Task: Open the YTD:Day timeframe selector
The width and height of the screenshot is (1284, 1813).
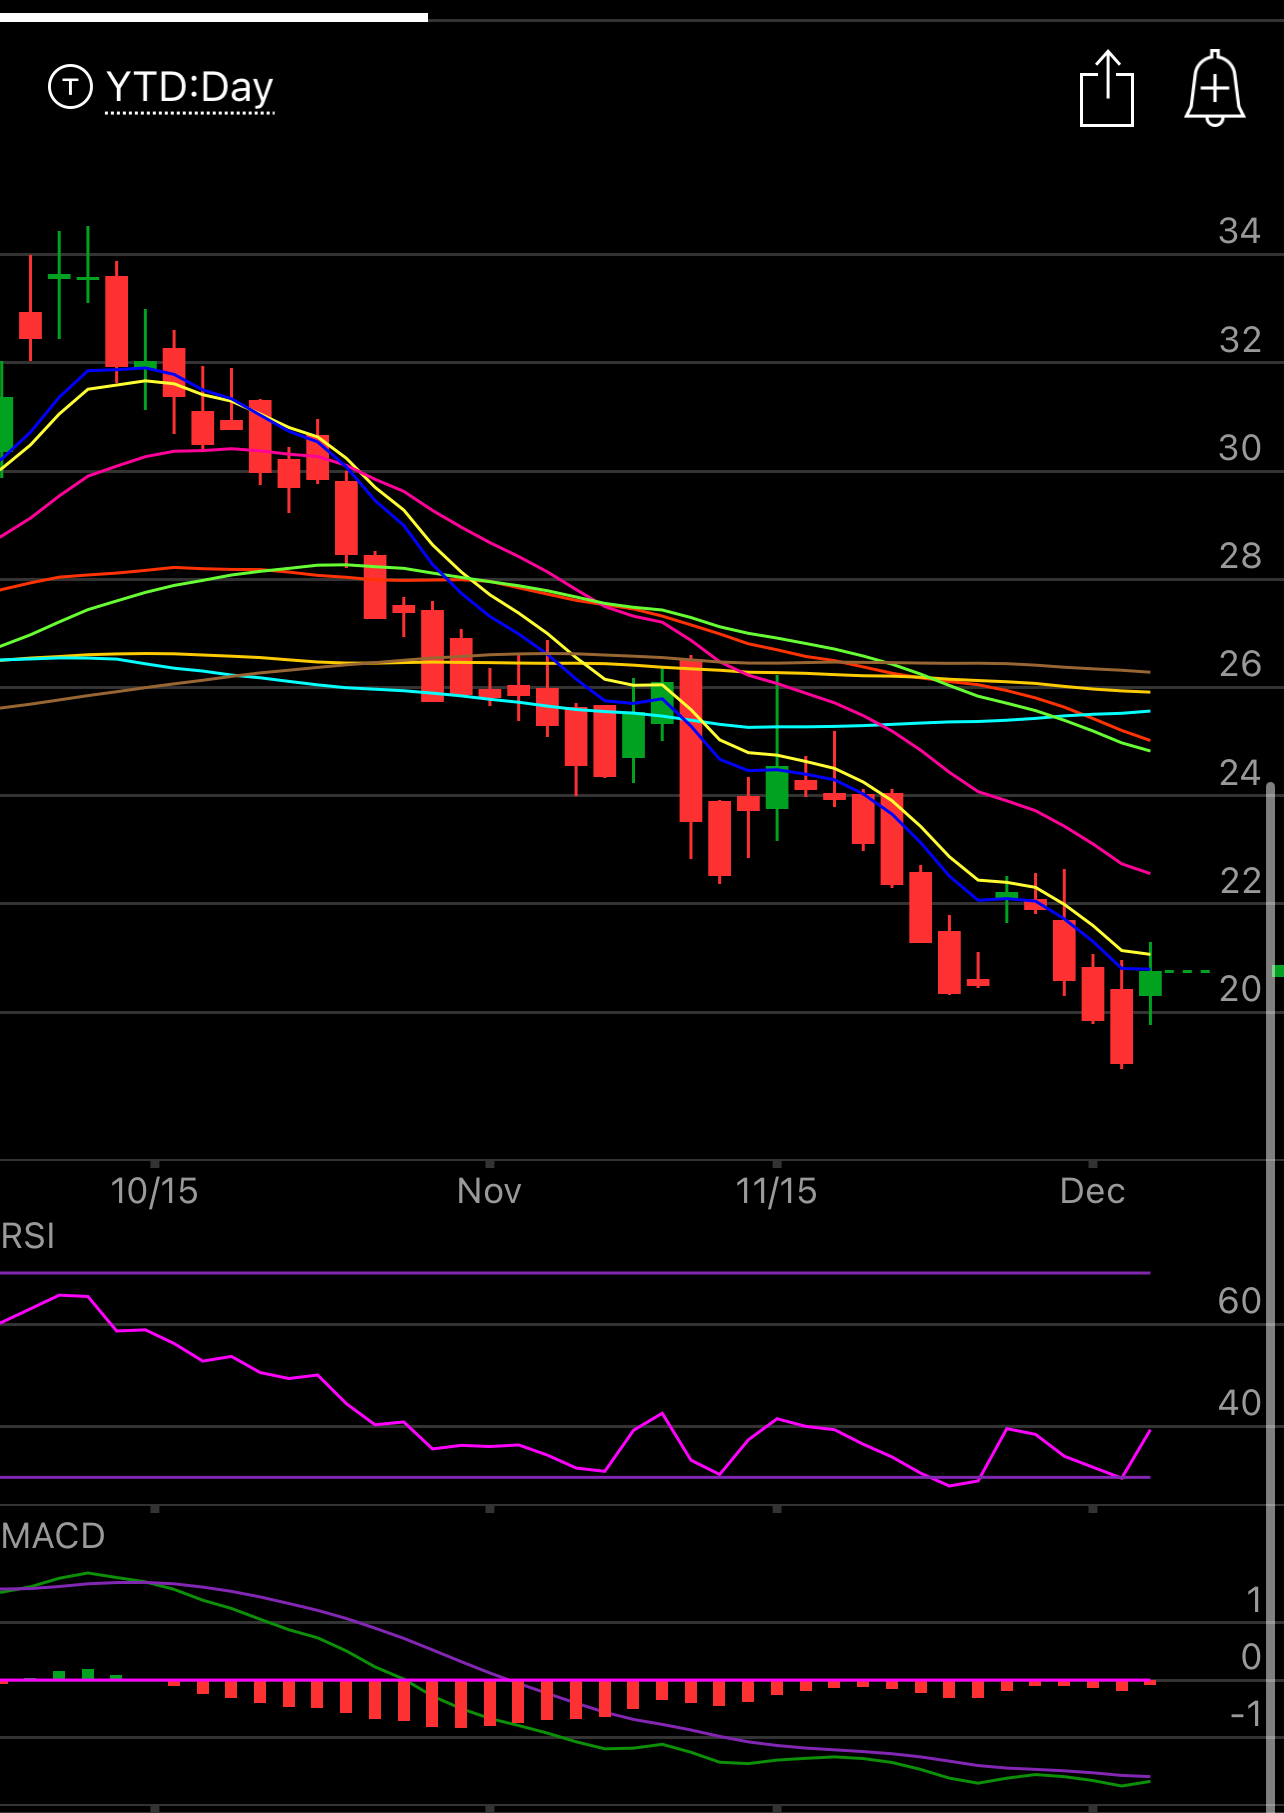Action: click(190, 88)
